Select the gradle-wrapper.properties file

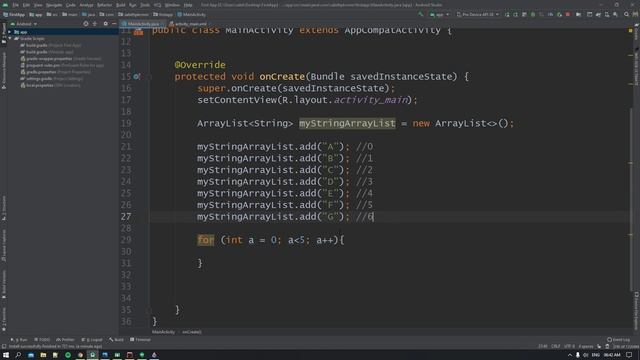60,59
